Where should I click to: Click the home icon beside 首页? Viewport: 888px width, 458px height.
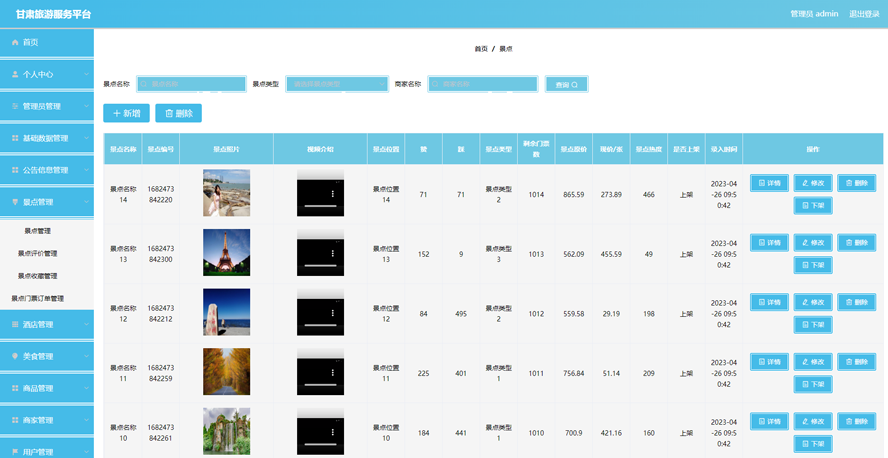(15, 42)
